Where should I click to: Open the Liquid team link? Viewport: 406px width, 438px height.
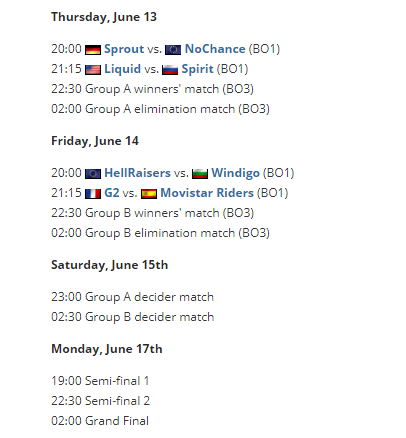[122, 69]
